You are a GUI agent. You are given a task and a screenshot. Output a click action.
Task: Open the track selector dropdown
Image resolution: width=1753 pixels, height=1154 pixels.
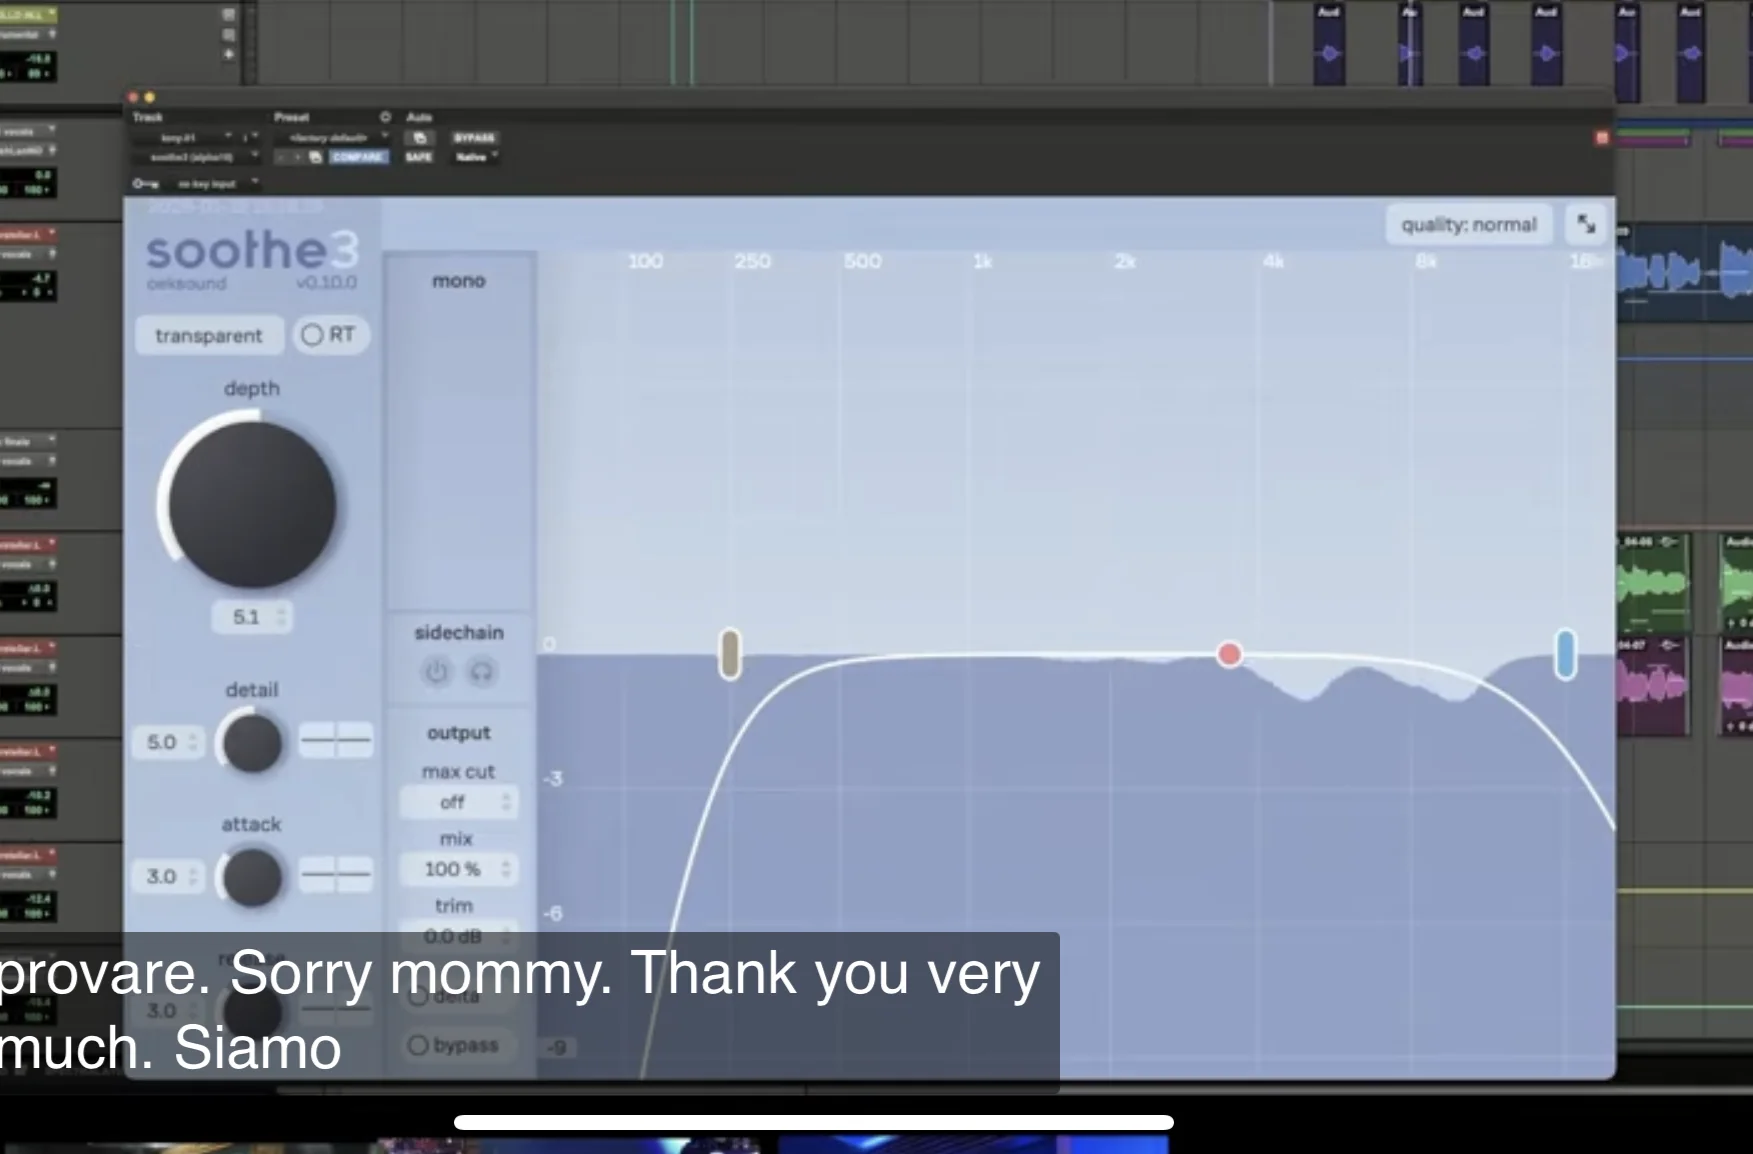(x=183, y=137)
